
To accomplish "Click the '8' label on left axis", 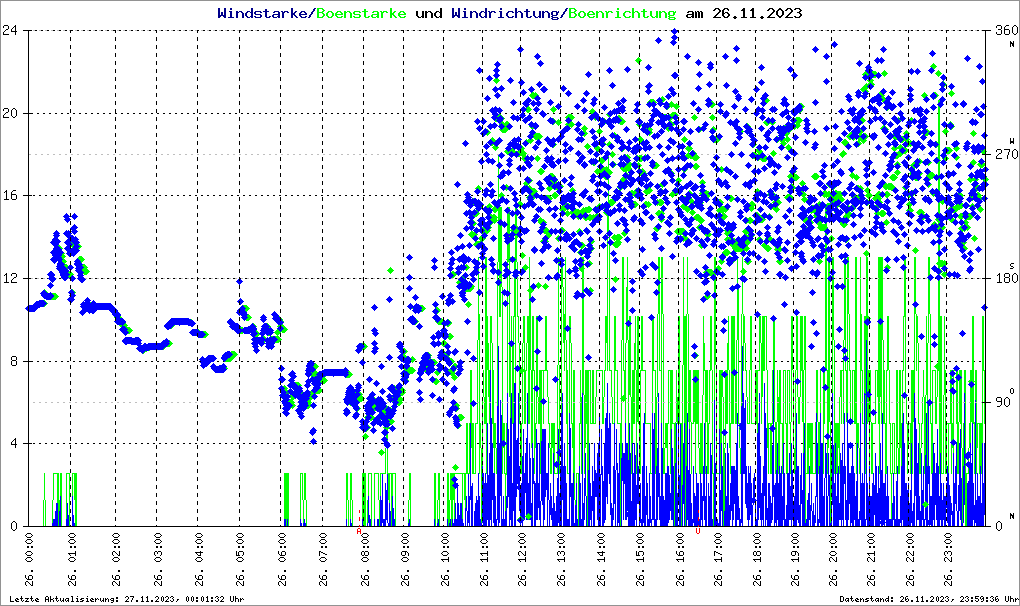I will 14,361.
